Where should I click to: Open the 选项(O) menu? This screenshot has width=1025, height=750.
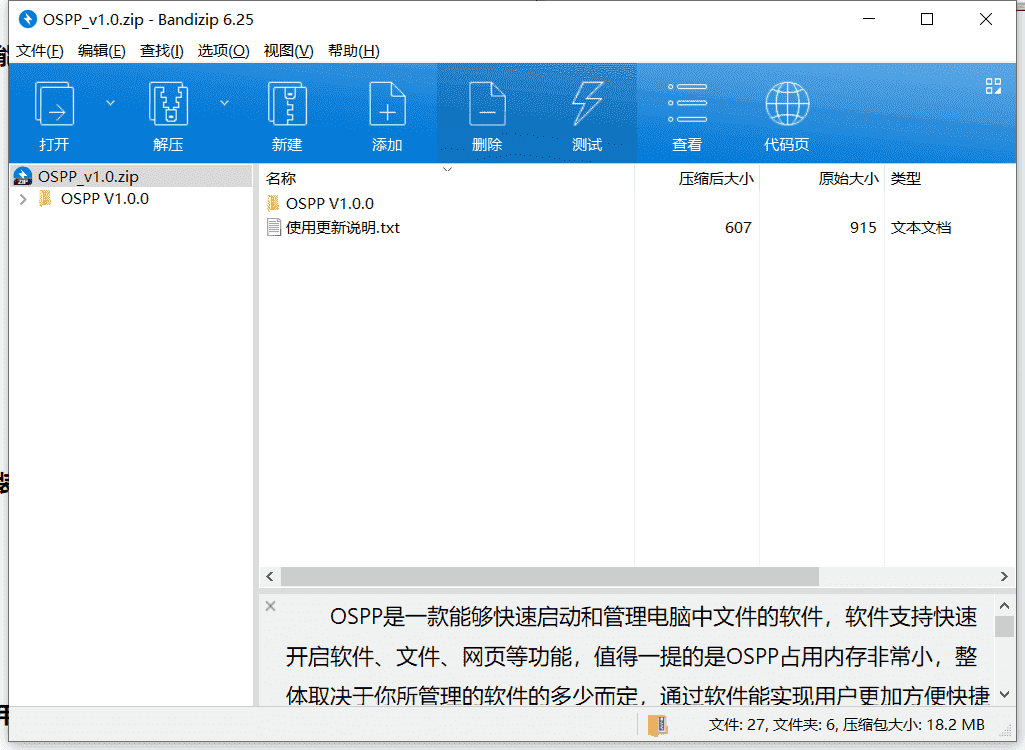224,51
